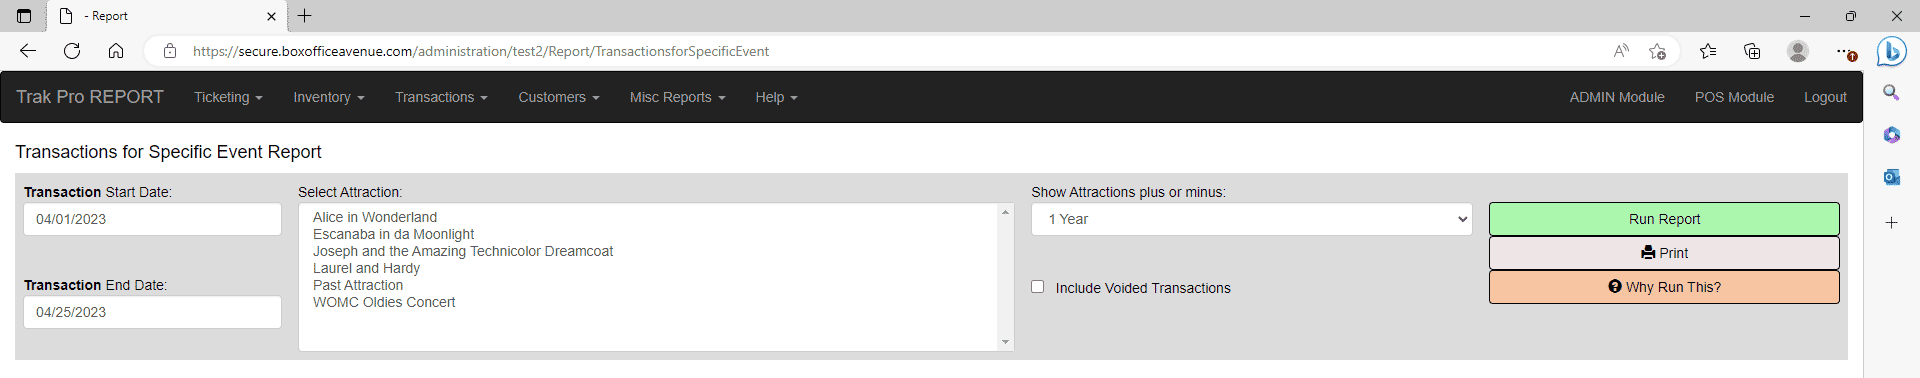
Task: Click the sidebar search magnifier icon
Action: click(x=1891, y=93)
